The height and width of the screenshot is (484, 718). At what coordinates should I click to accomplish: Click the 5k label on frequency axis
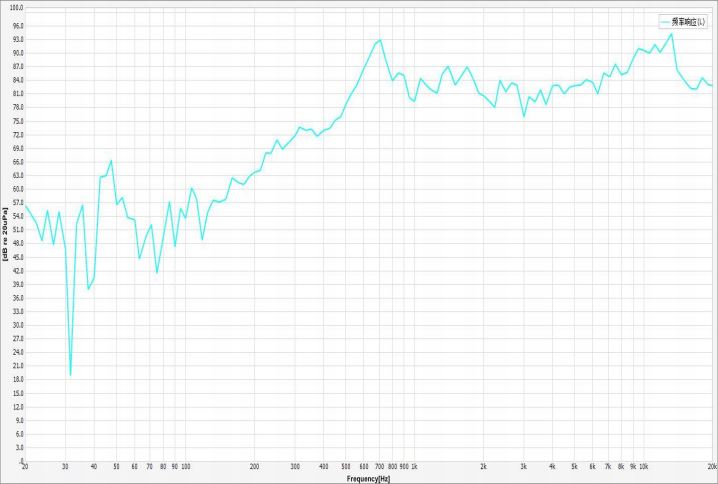[574, 467]
